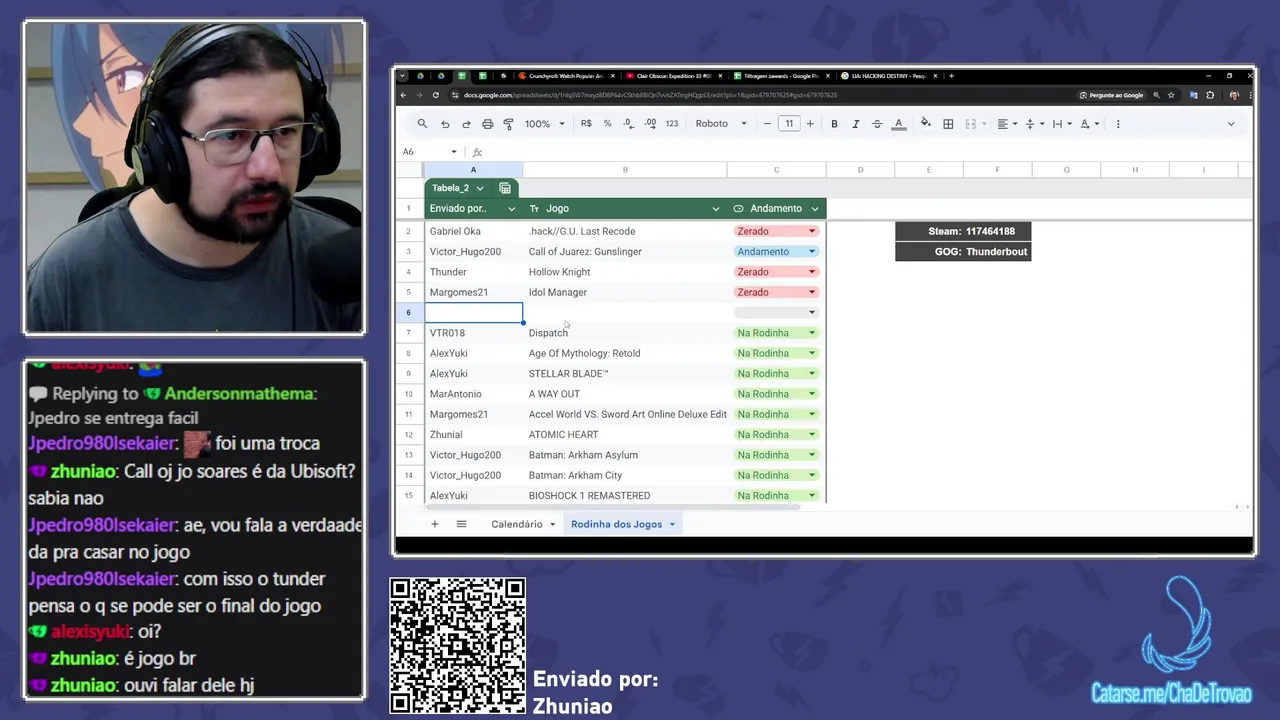Open the Jogo column dropdown
The image size is (1280, 720).
(x=715, y=209)
